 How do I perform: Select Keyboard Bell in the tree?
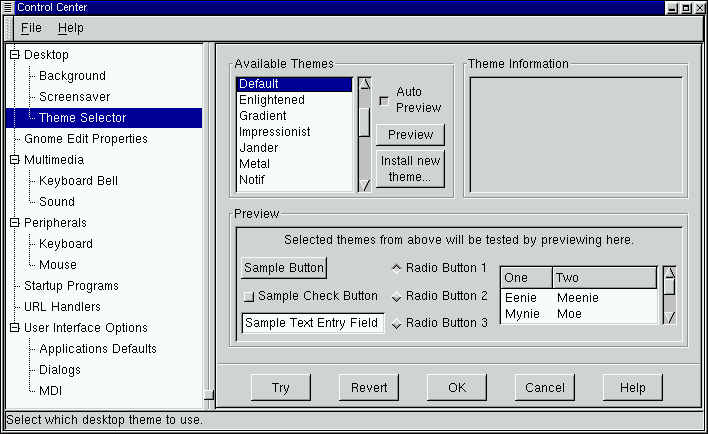coord(78,181)
